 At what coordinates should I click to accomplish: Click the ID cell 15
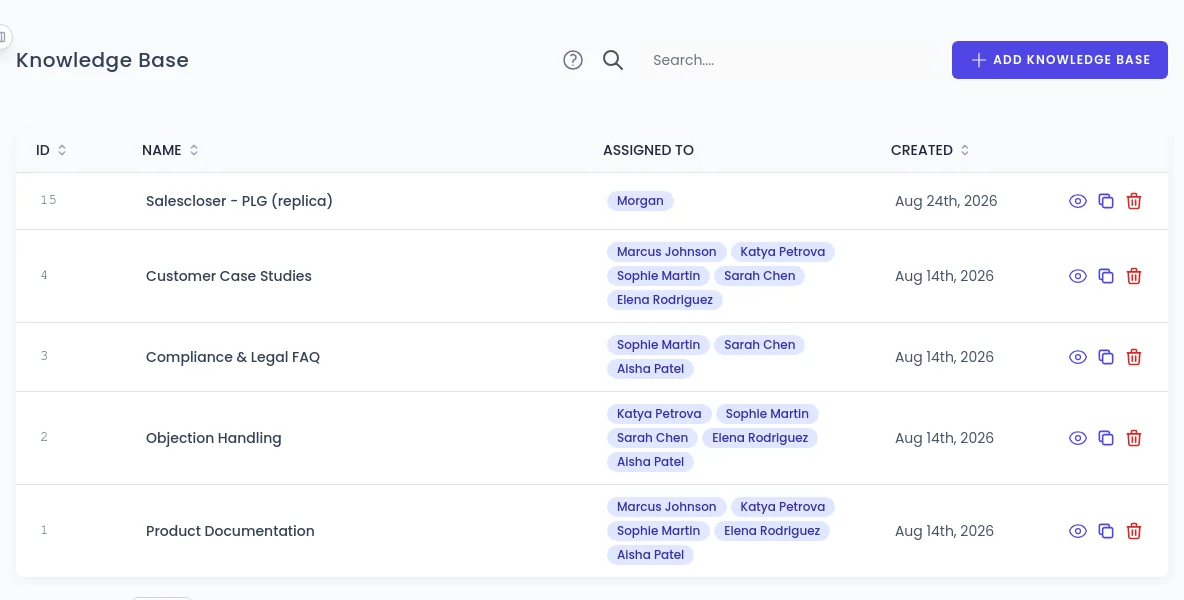(48, 200)
